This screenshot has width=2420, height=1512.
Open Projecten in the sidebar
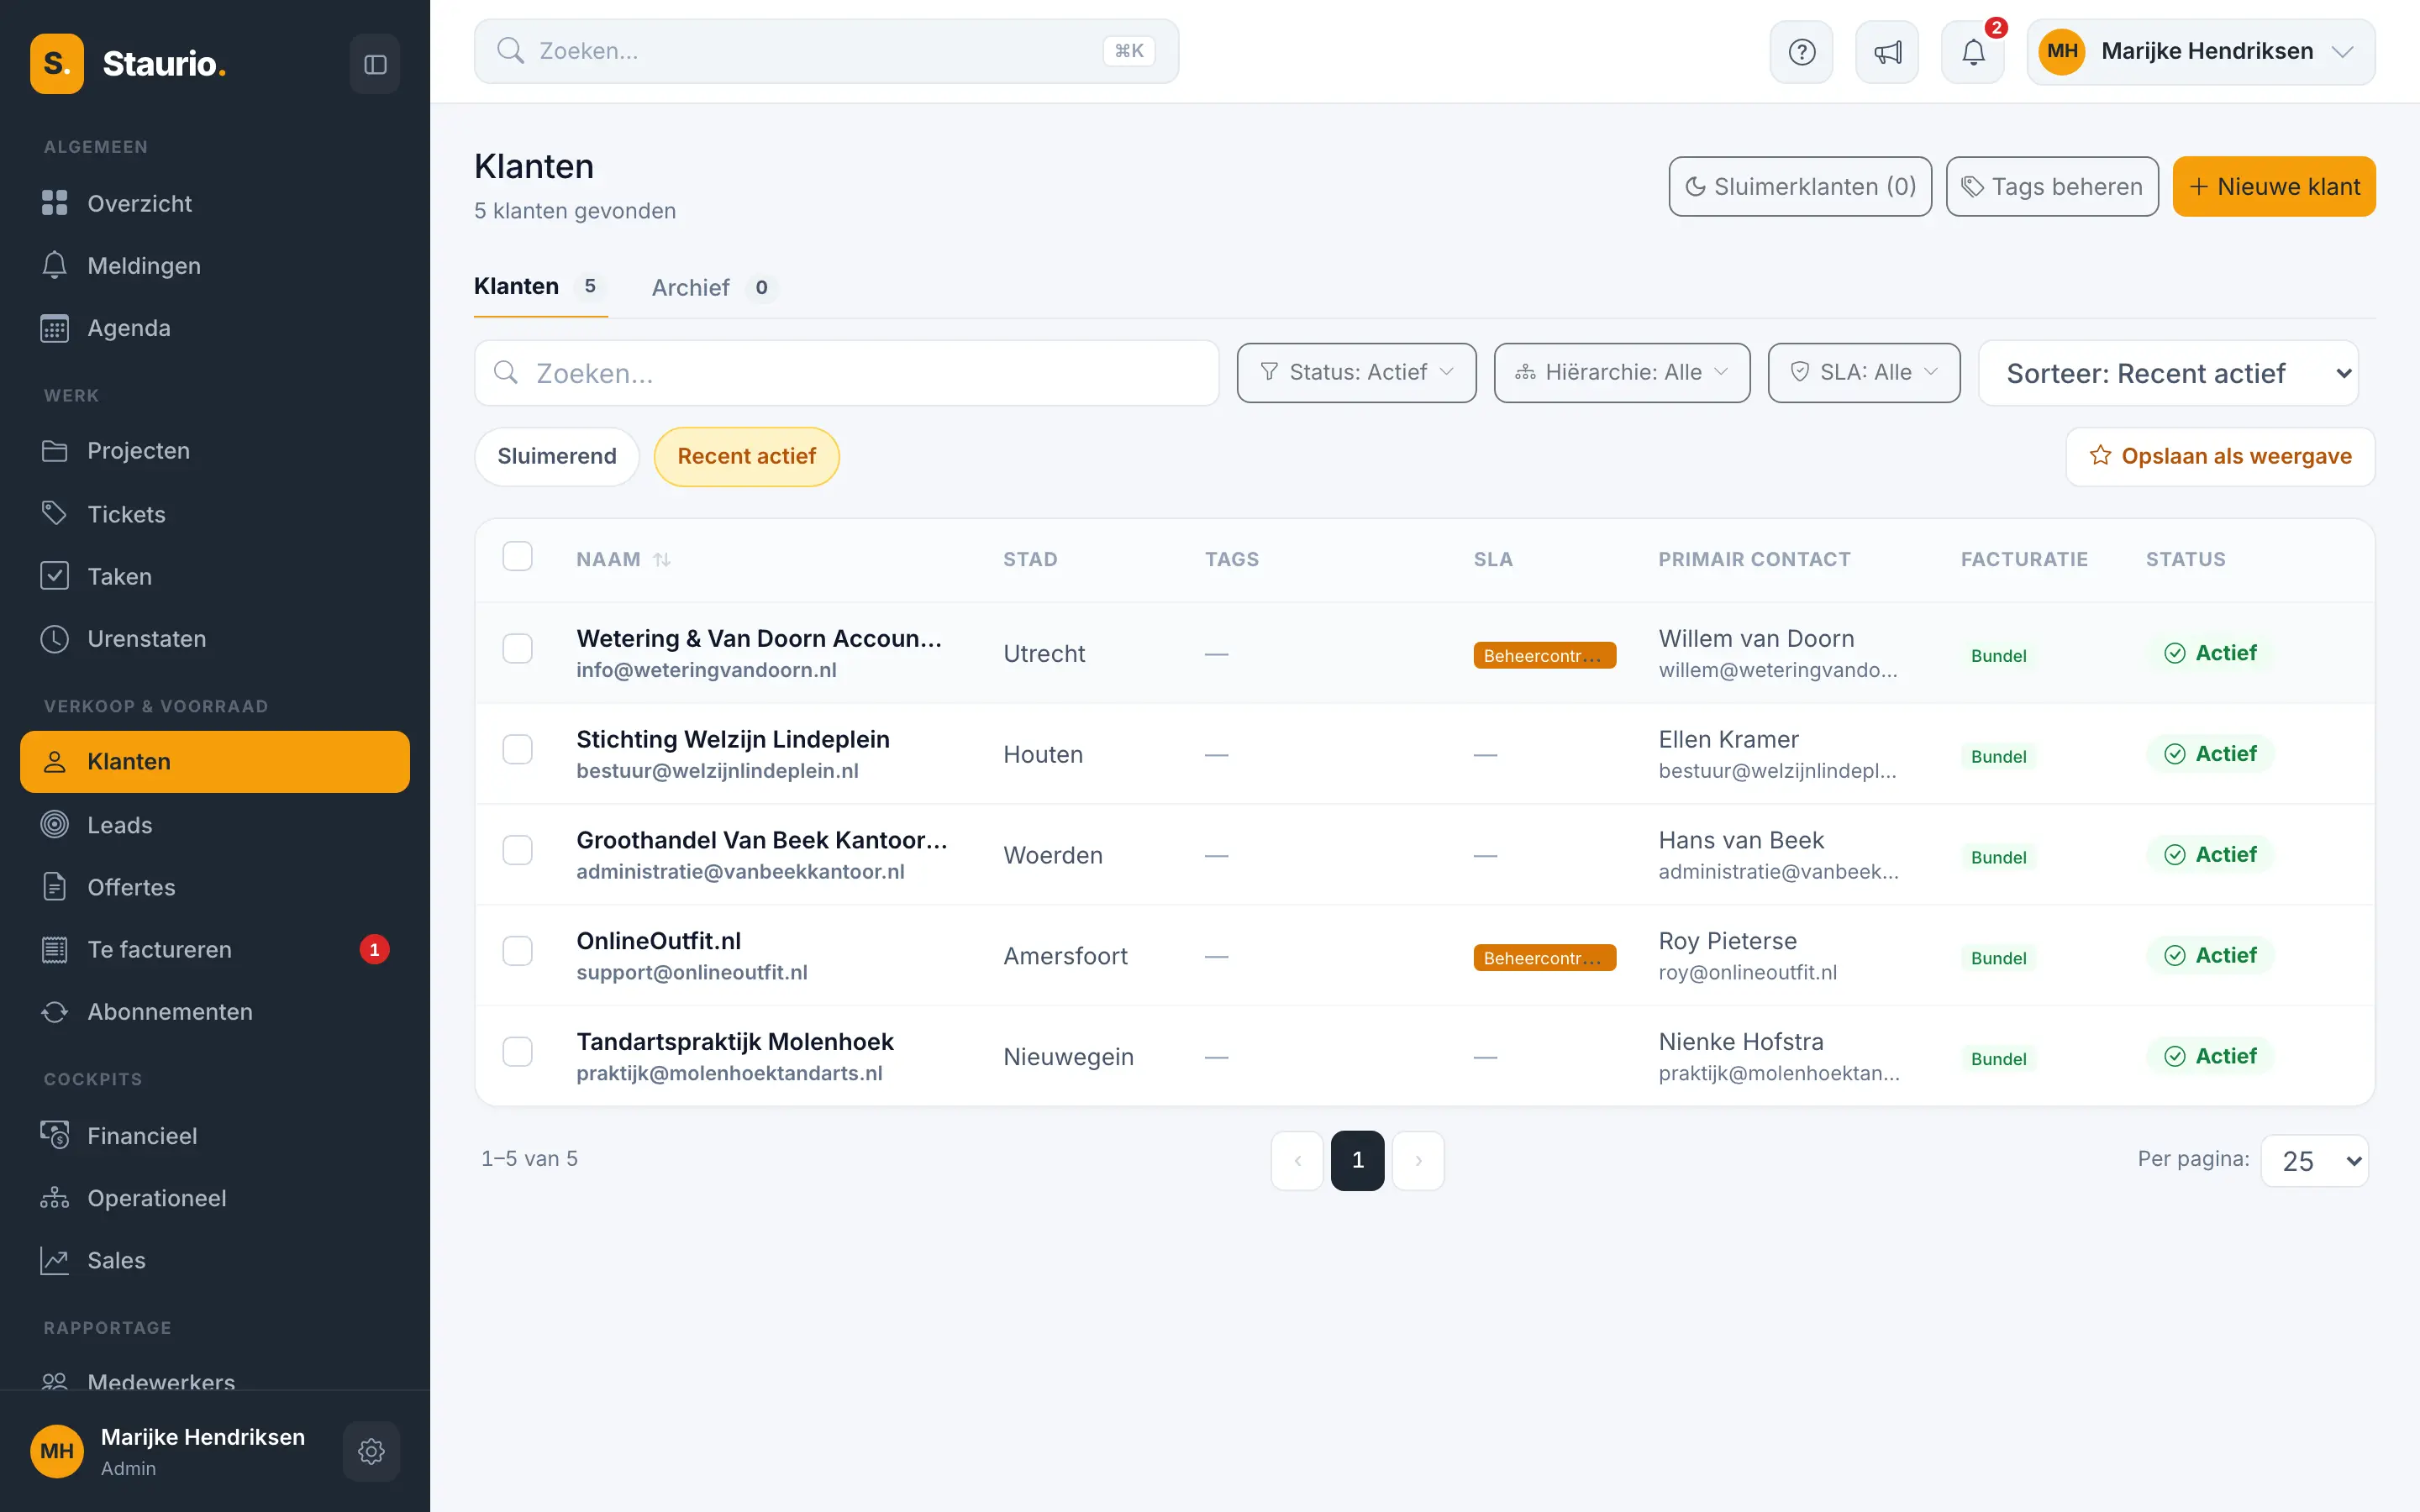click(x=215, y=451)
